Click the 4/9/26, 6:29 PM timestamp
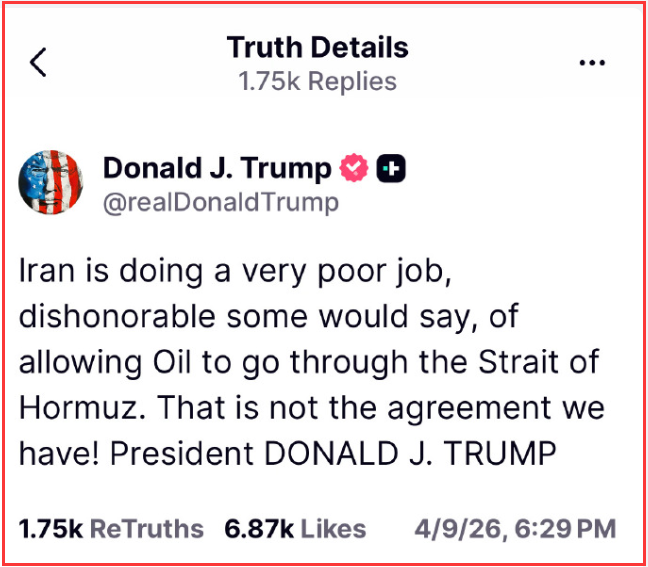Image resolution: width=648 pixels, height=567 pixels. tap(515, 529)
